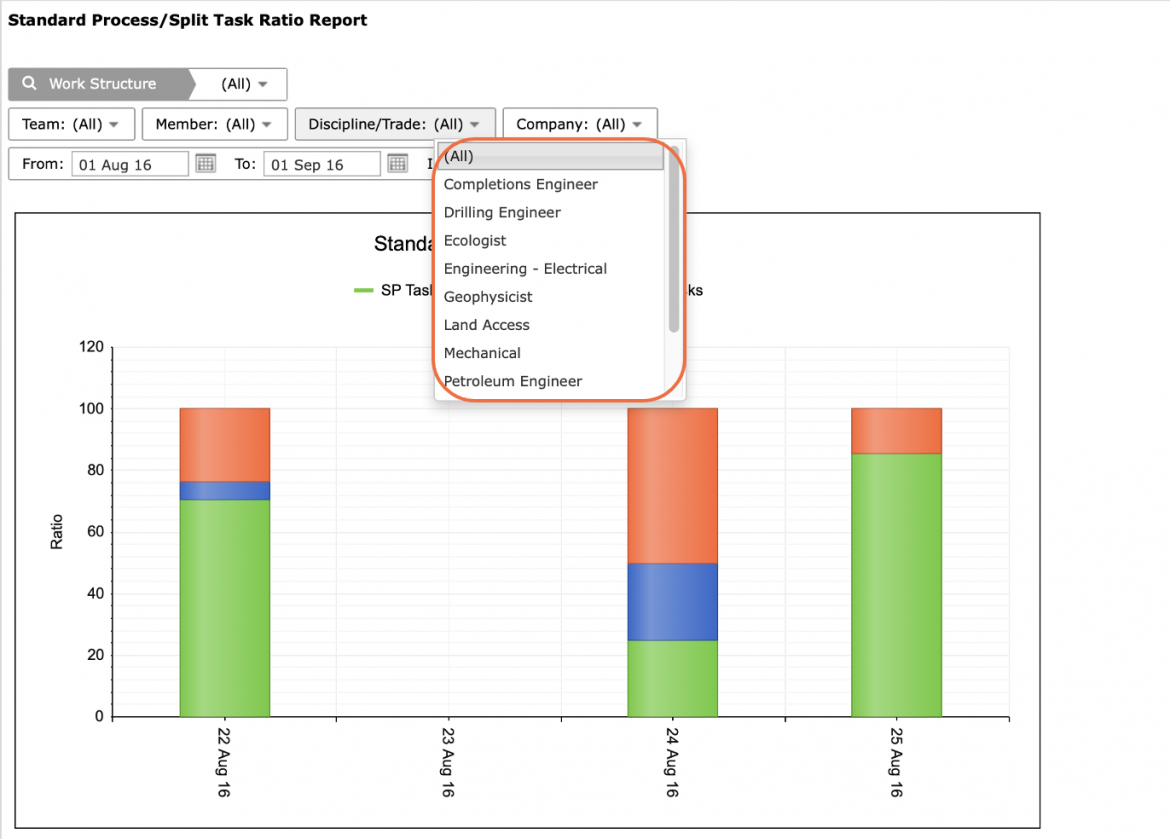Open the Team filter dropdown

tap(71, 124)
